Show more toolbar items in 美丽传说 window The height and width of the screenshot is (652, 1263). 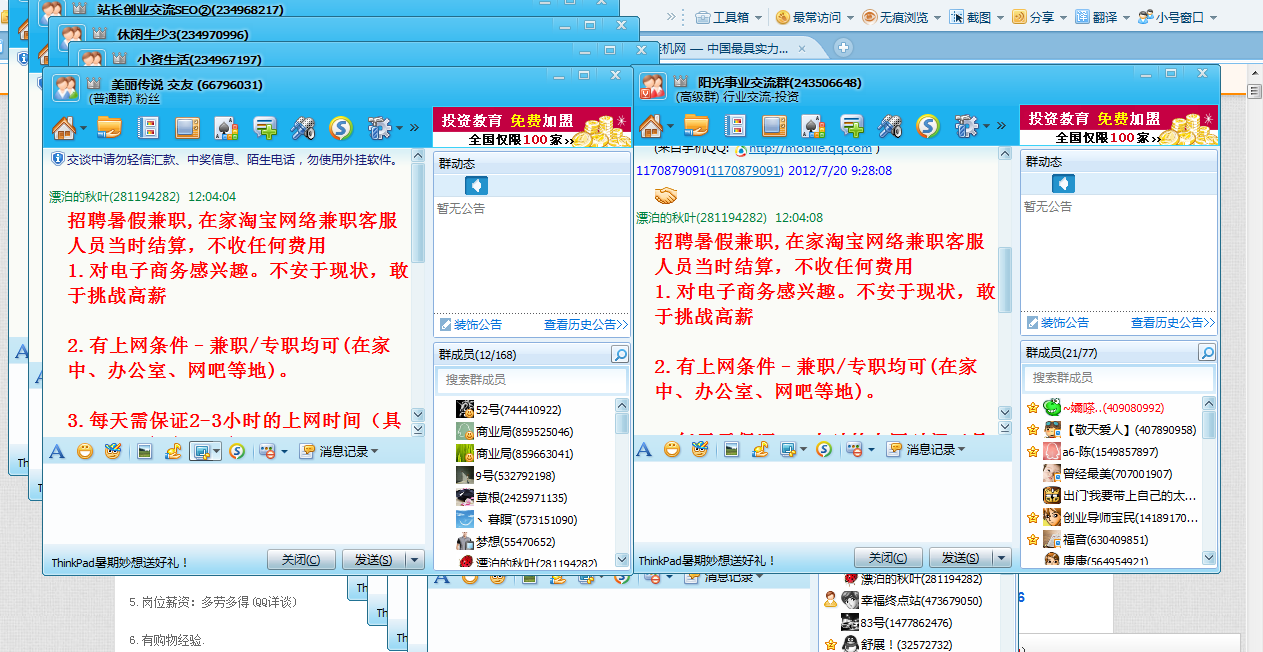(414, 128)
